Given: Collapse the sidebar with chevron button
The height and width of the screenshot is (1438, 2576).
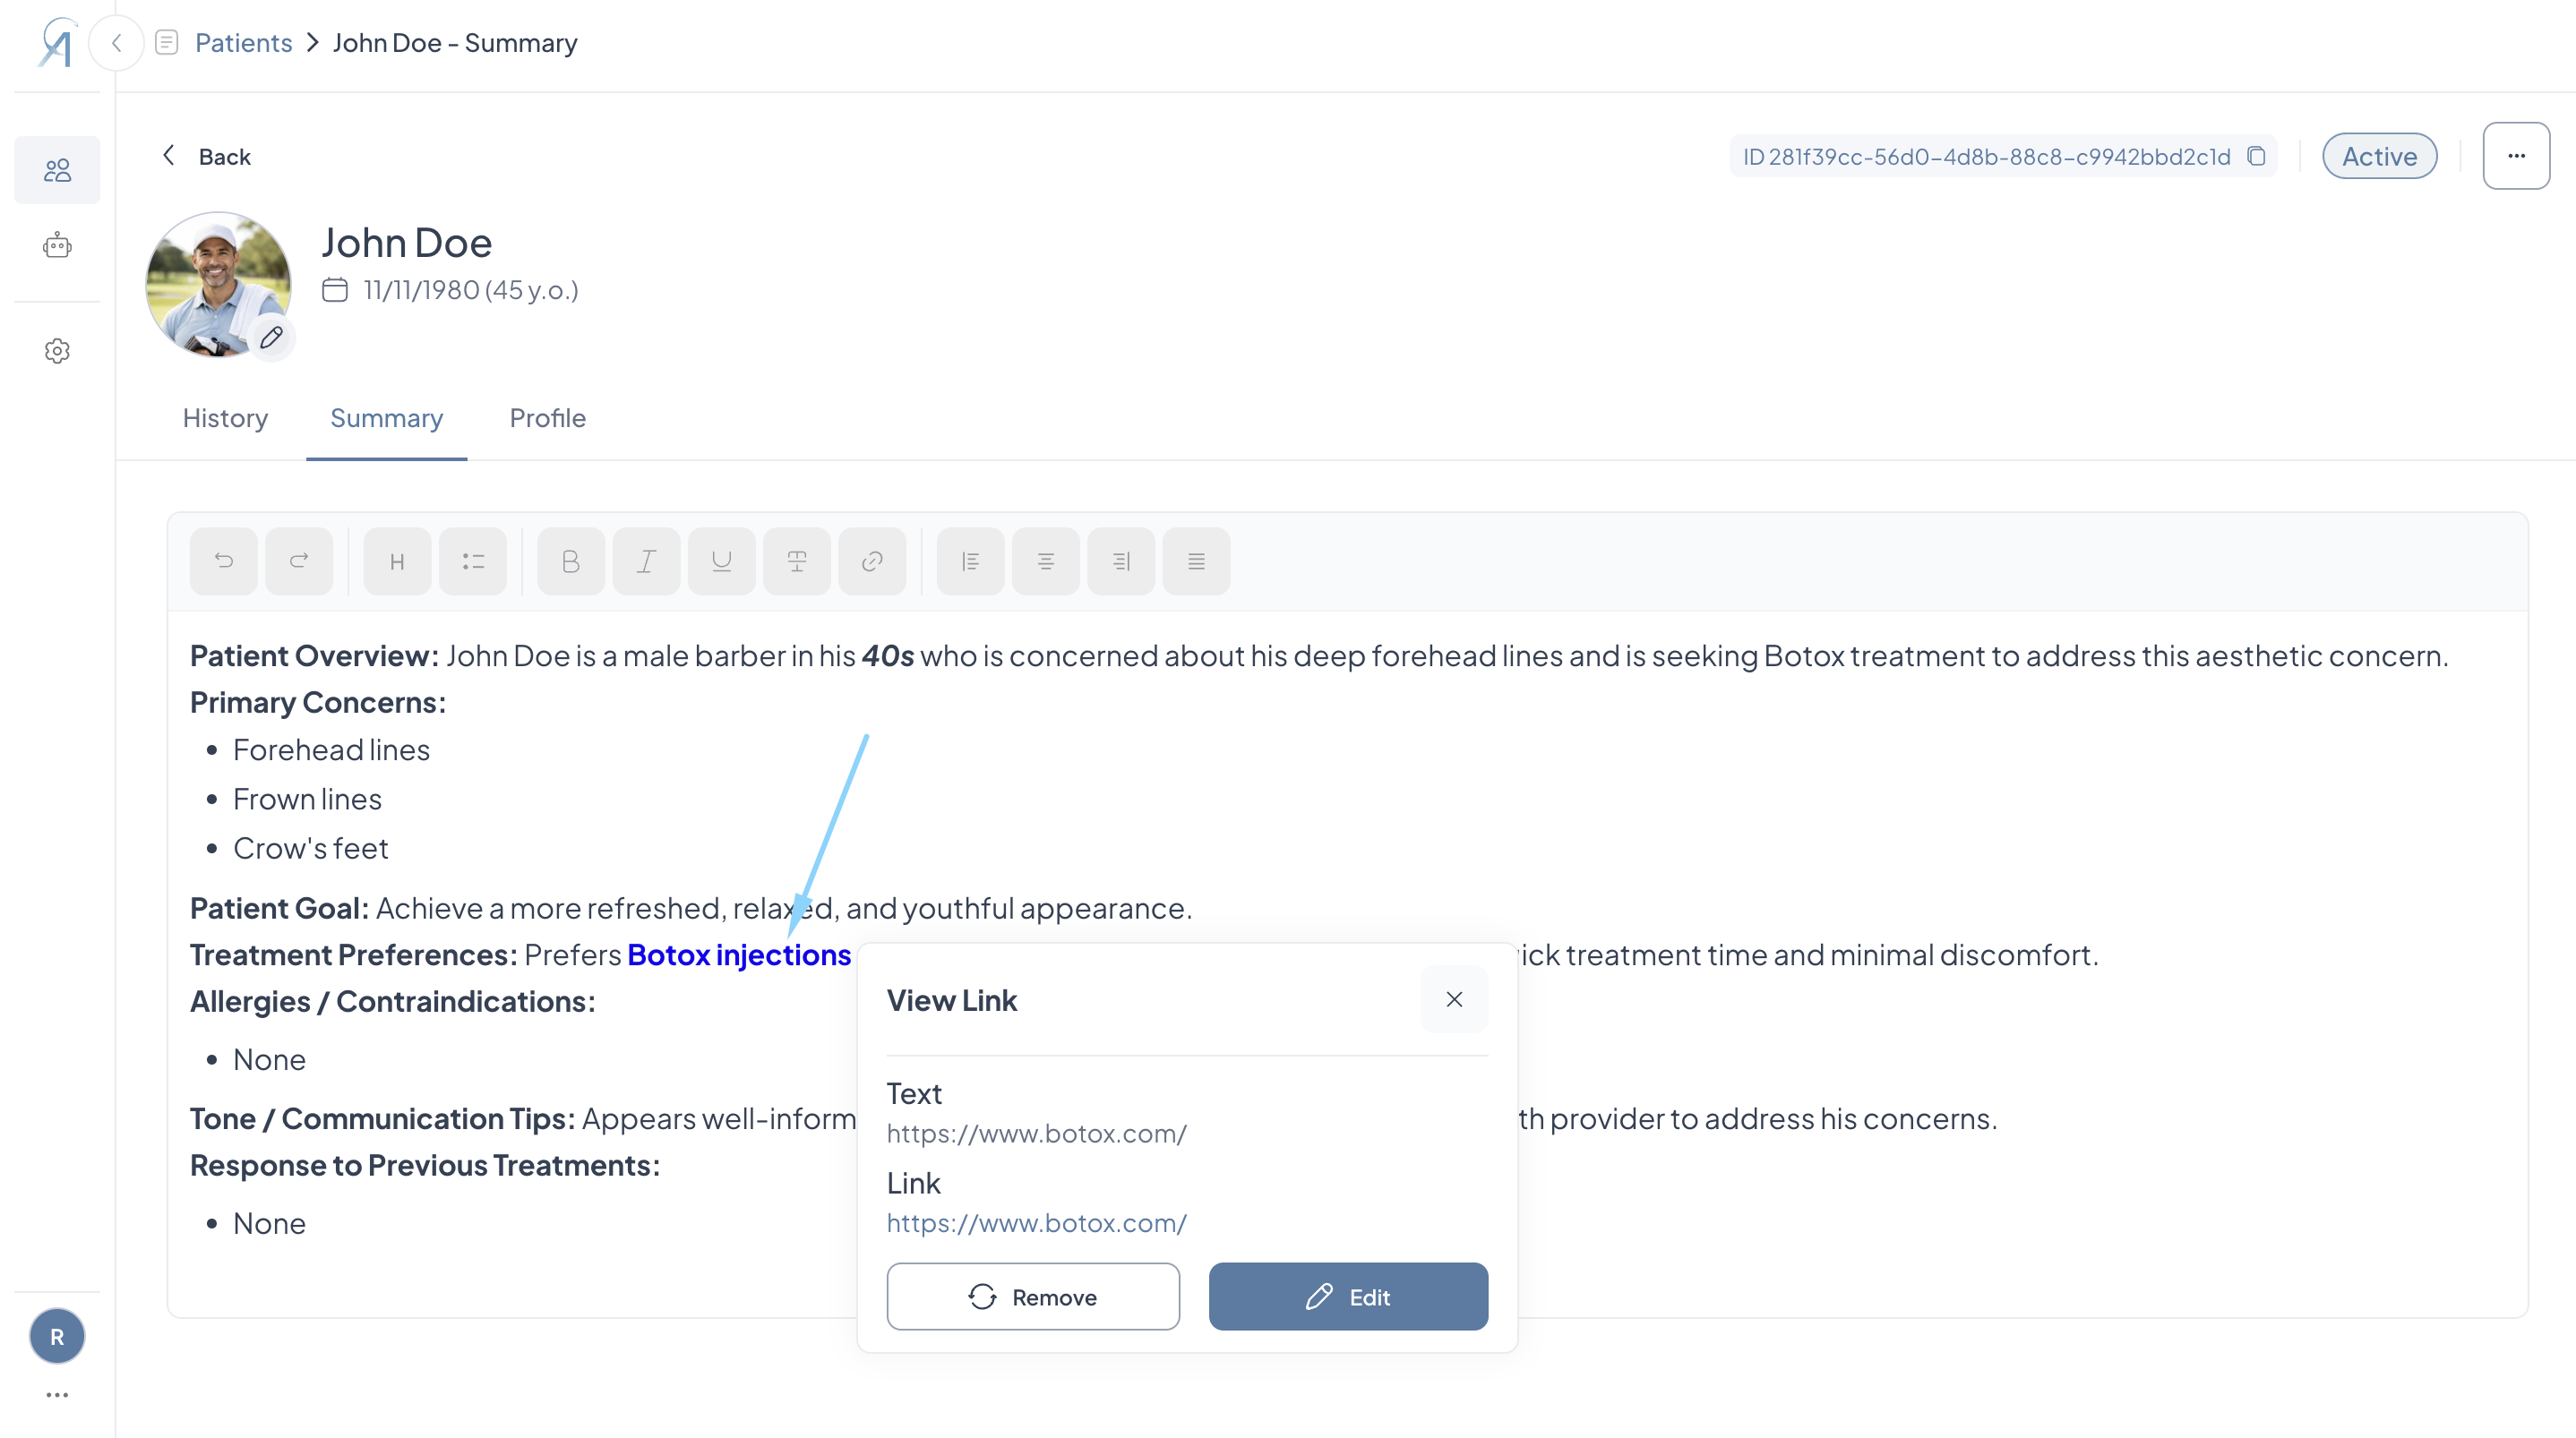Looking at the screenshot, I should pos(117,43).
